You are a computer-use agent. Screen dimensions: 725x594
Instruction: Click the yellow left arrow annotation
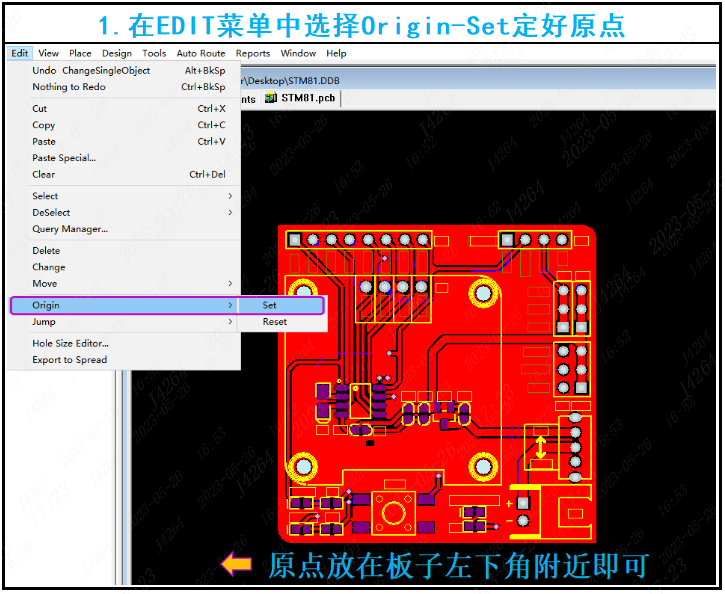click(236, 565)
